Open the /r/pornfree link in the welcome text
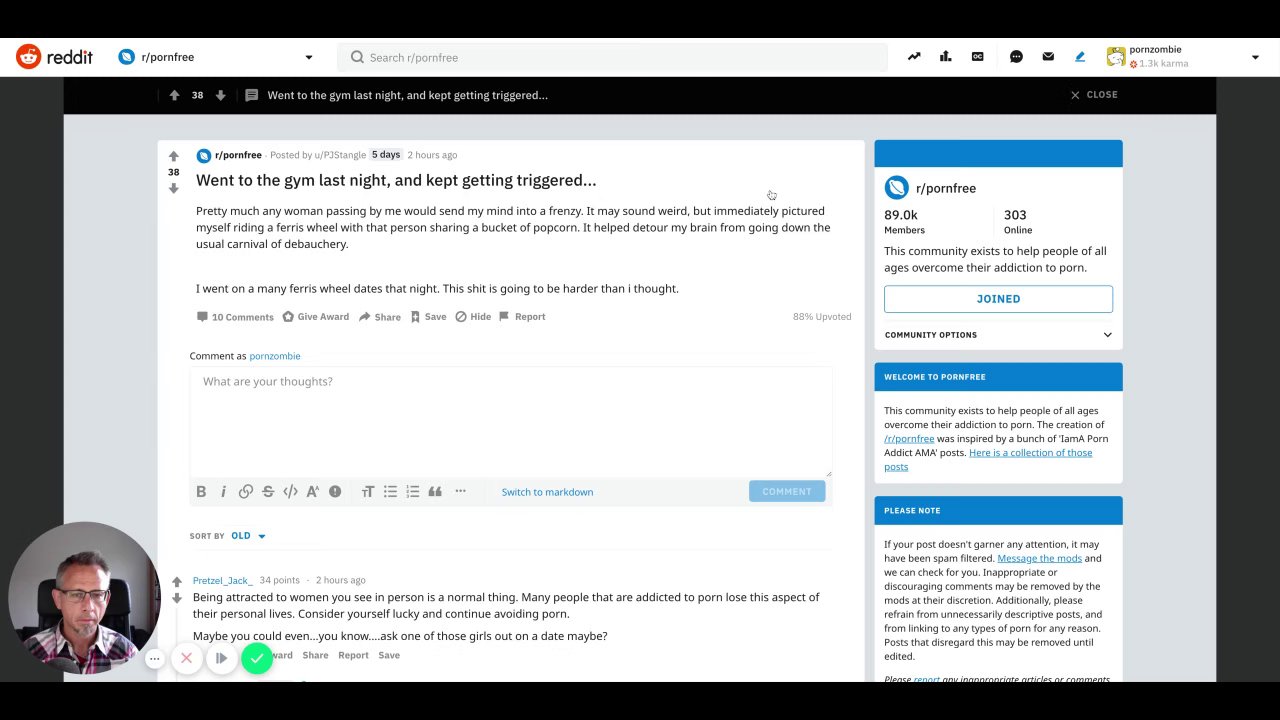The height and width of the screenshot is (720, 1280). pyautogui.click(x=909, y=439)
